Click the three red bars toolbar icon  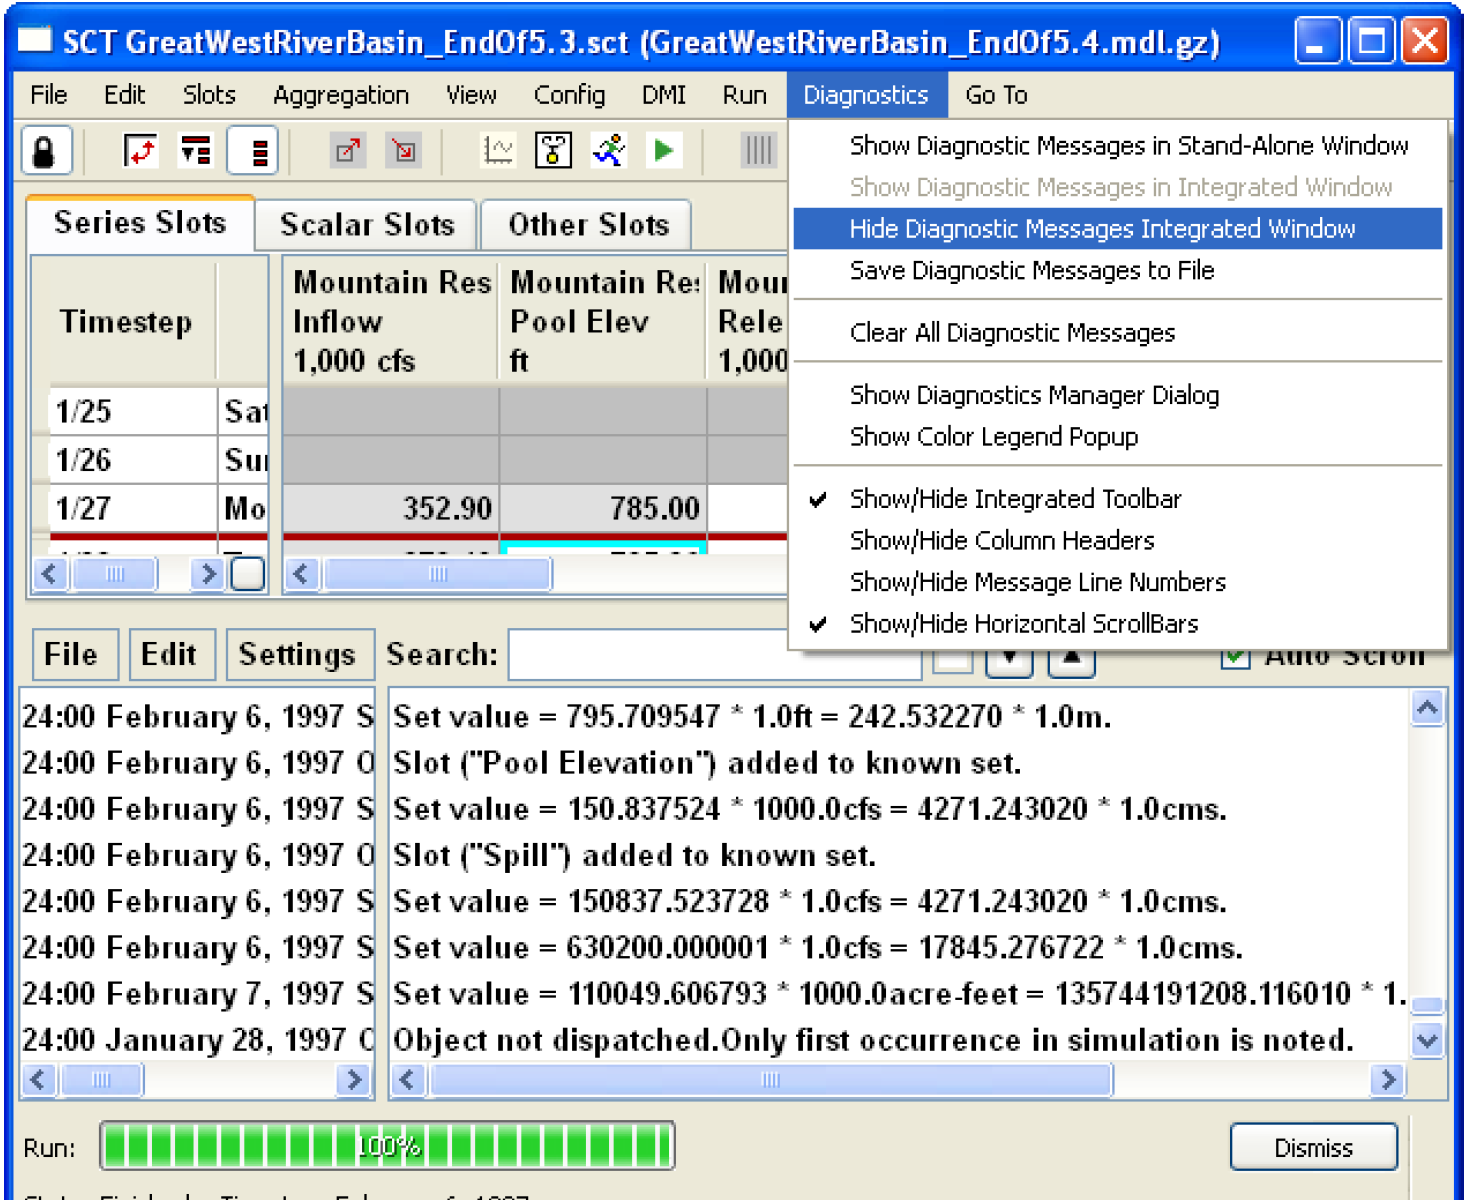[x=253, y=152]
